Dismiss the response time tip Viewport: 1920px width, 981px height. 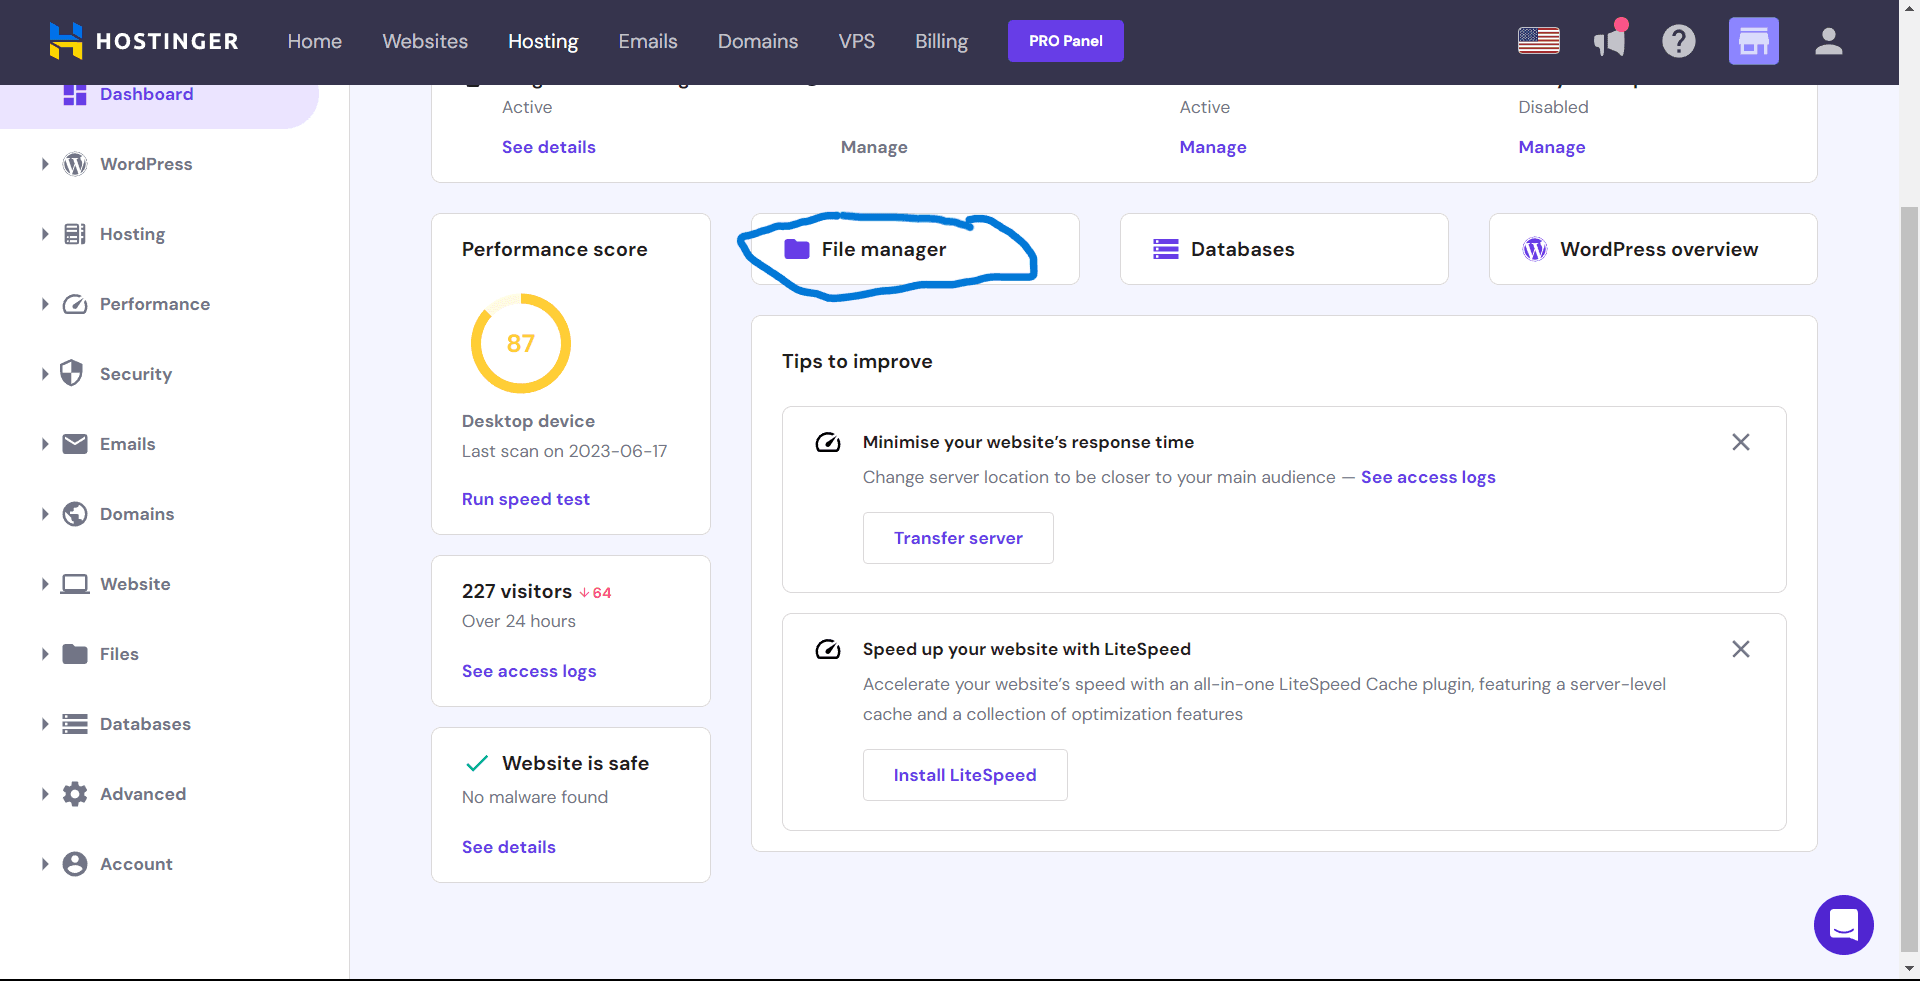coord(1740,442)
